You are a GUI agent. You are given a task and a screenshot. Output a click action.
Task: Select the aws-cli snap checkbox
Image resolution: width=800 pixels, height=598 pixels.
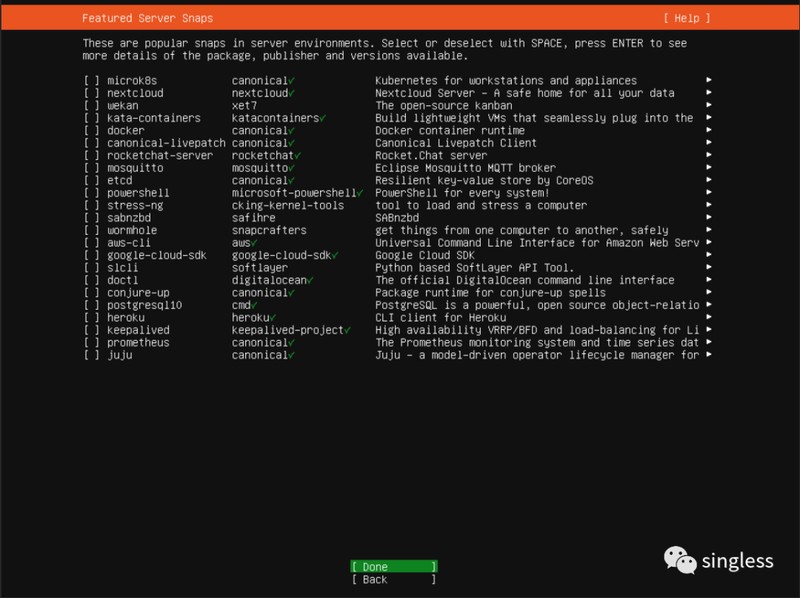(x=92, y=243)
